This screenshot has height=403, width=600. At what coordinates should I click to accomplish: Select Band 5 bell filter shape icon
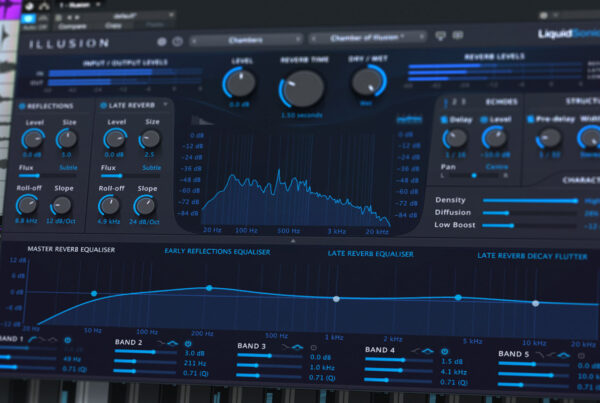563,356
